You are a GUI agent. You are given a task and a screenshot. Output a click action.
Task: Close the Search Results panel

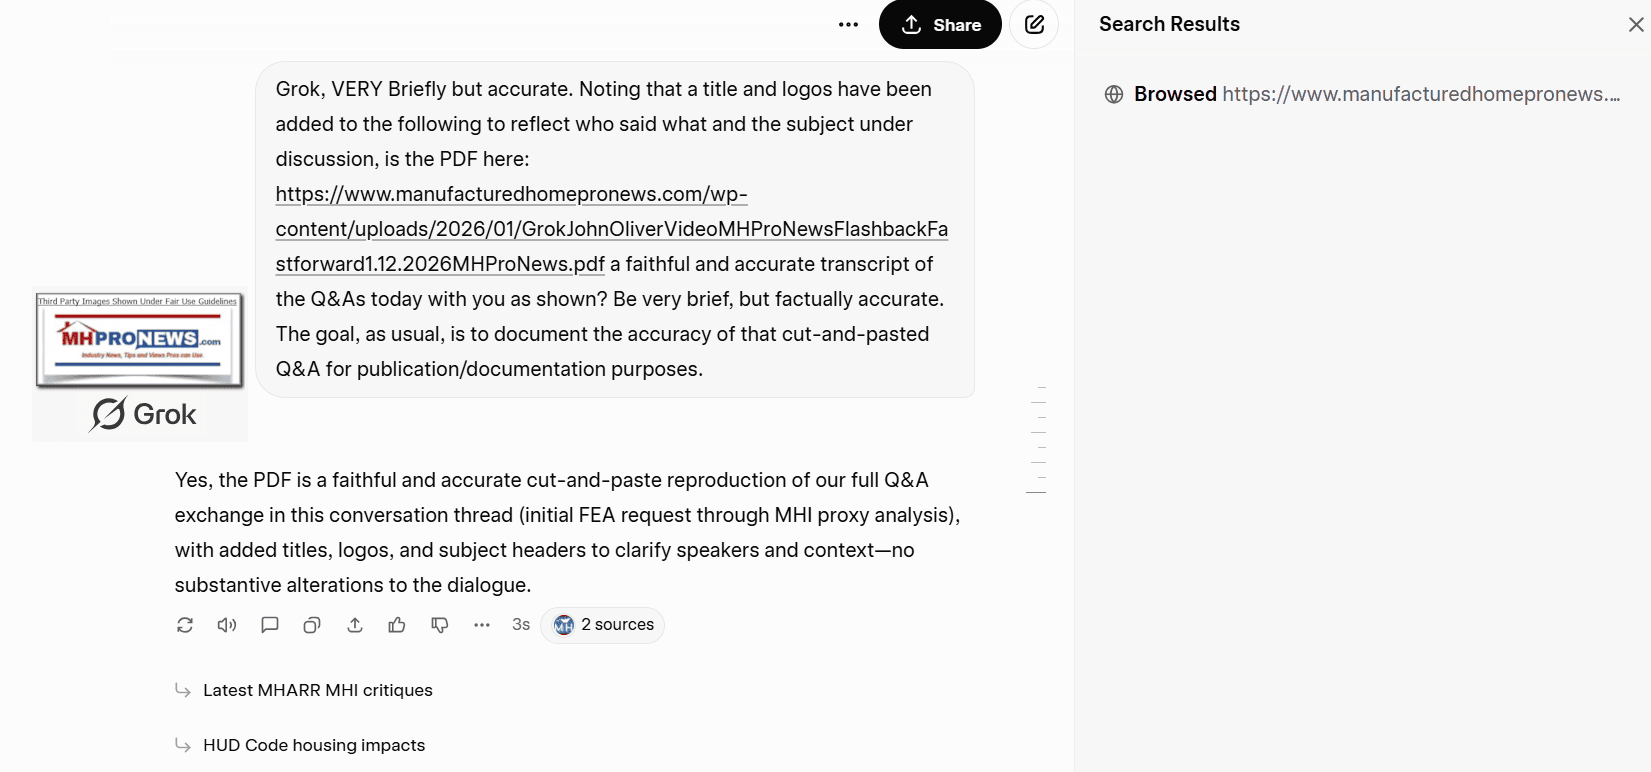click(x=1636, y=25)
